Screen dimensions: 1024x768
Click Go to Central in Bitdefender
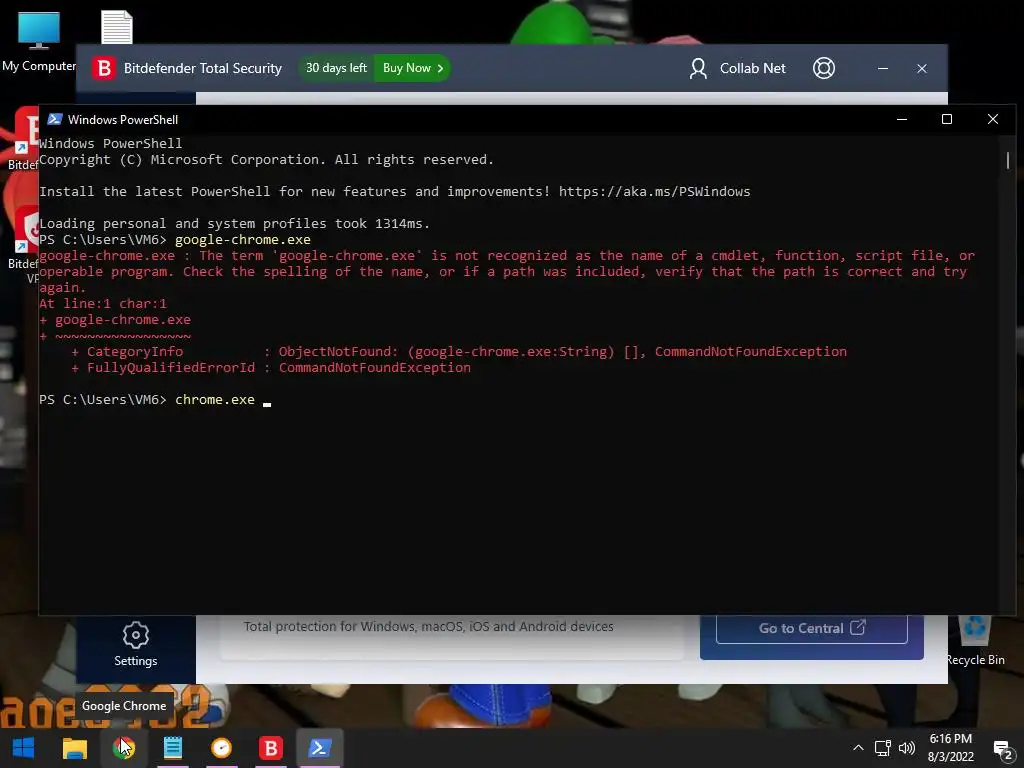811,628
